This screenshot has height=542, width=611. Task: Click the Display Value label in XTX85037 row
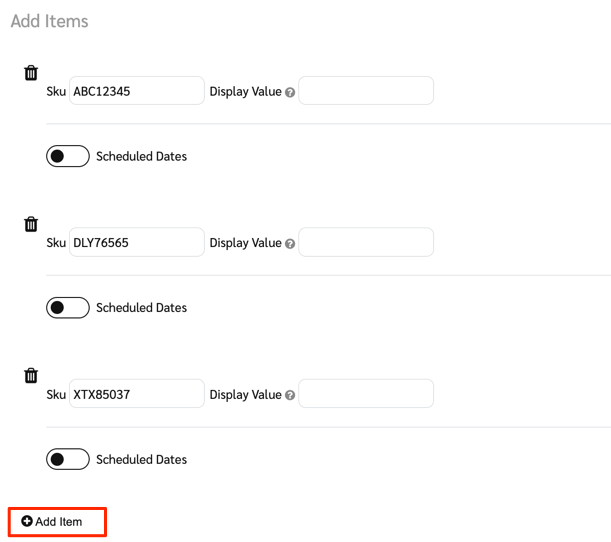click(x=245, y=395)
